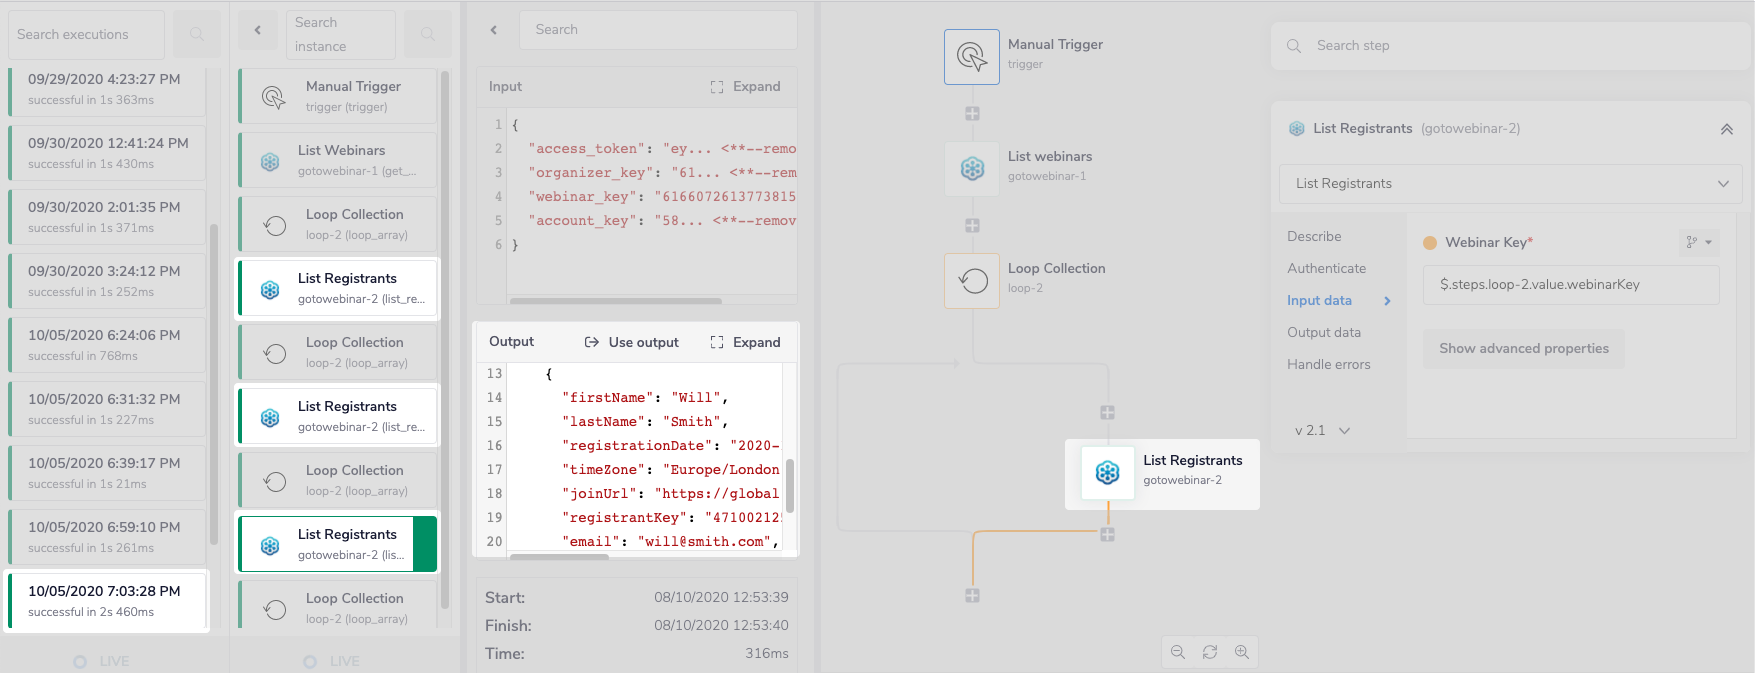Open the List Registrants operation dropdown
Image resolution: width=1755 pixels, height=673 pixels.
(x=1510, y=184)
